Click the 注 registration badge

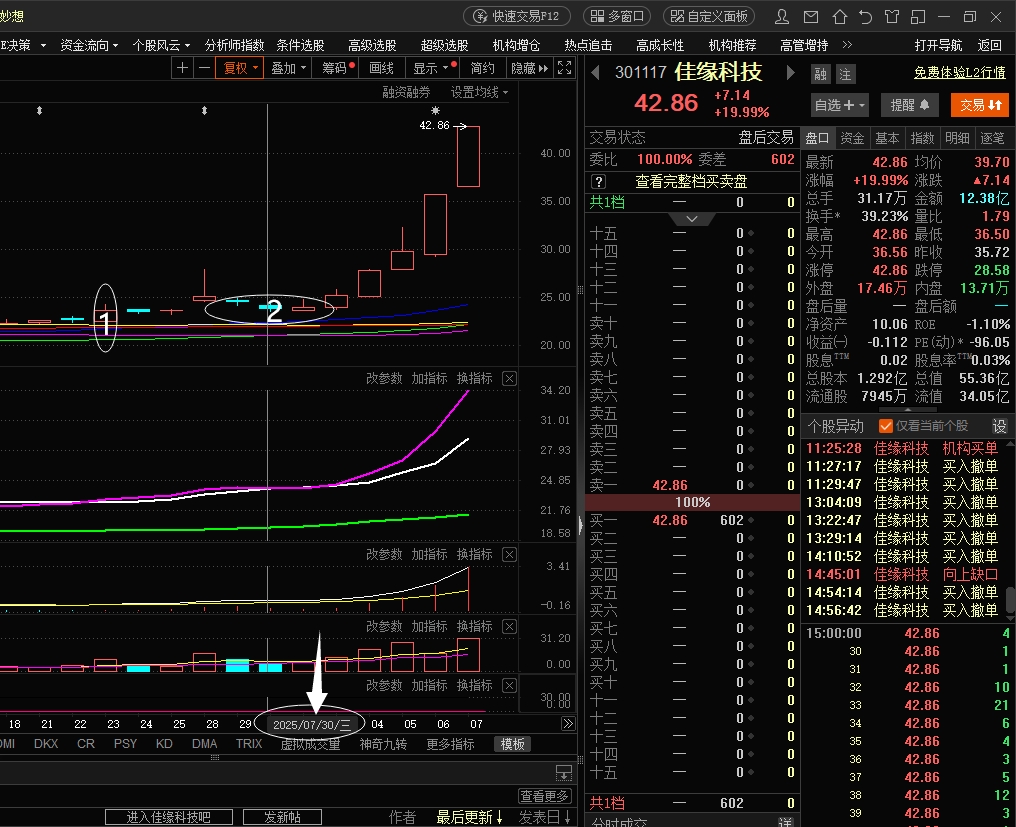tap(845, 74)
